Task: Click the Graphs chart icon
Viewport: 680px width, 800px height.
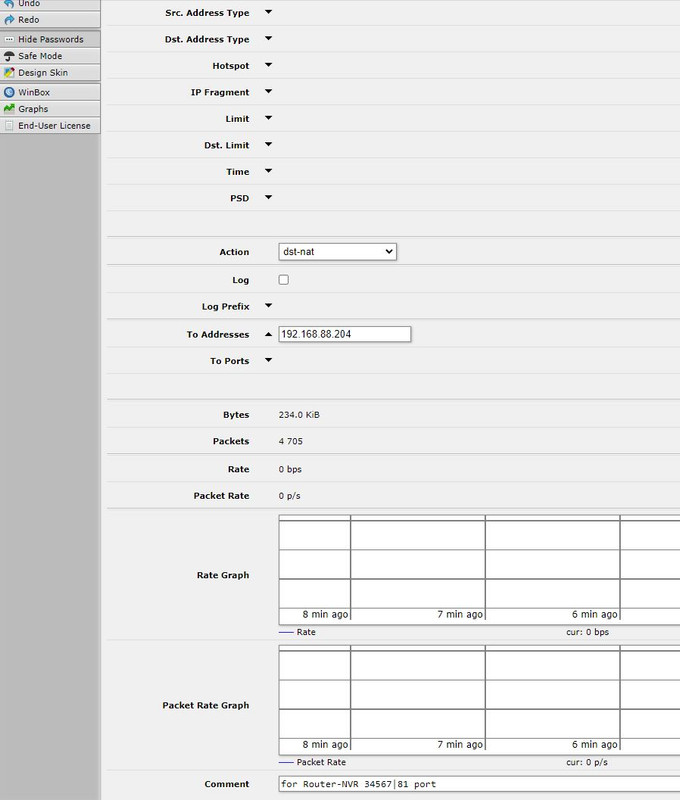Action: (9, 109)
